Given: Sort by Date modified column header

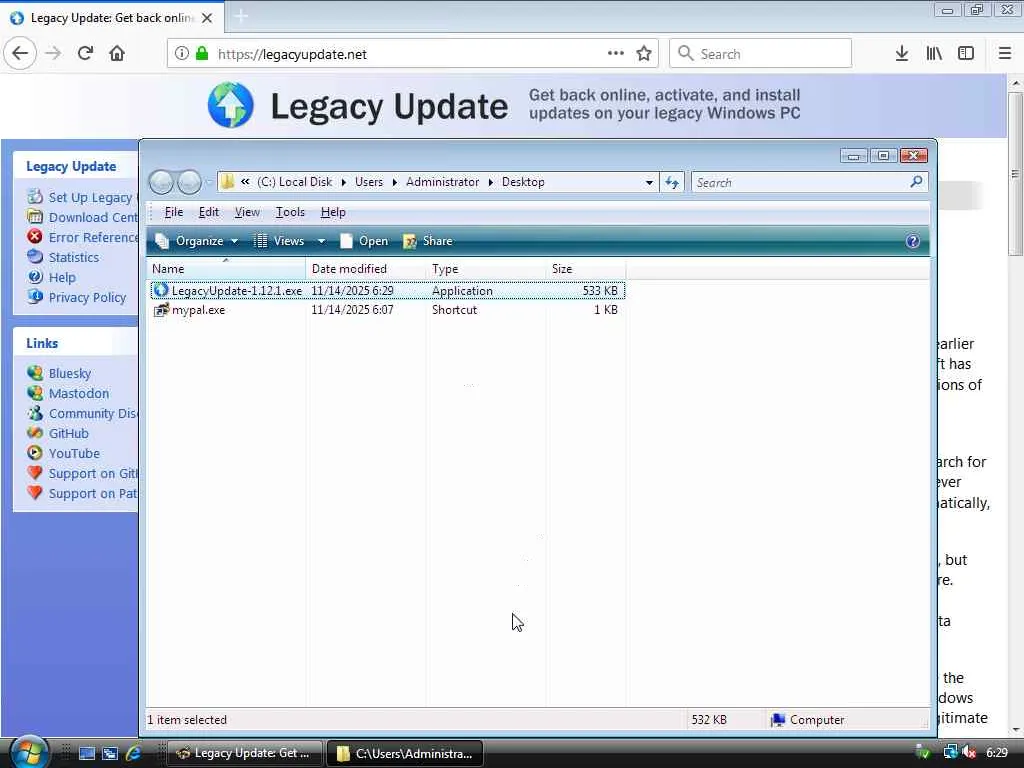Looking at the screenshot, I should tap(366, 269).
